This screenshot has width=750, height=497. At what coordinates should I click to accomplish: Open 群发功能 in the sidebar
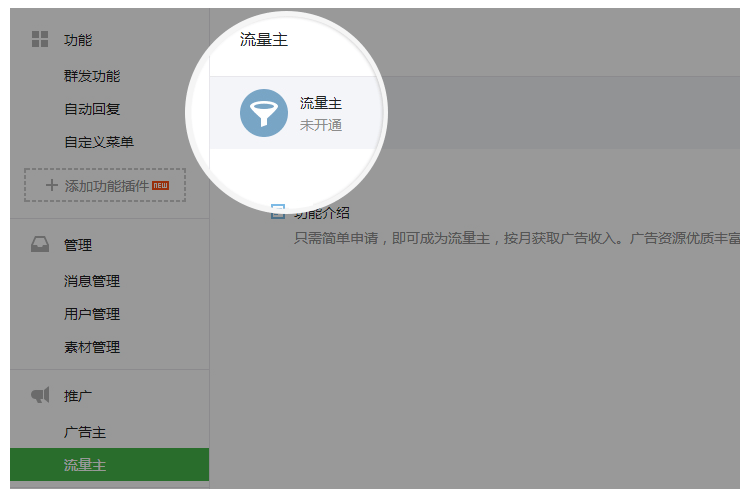click(92, 76)
